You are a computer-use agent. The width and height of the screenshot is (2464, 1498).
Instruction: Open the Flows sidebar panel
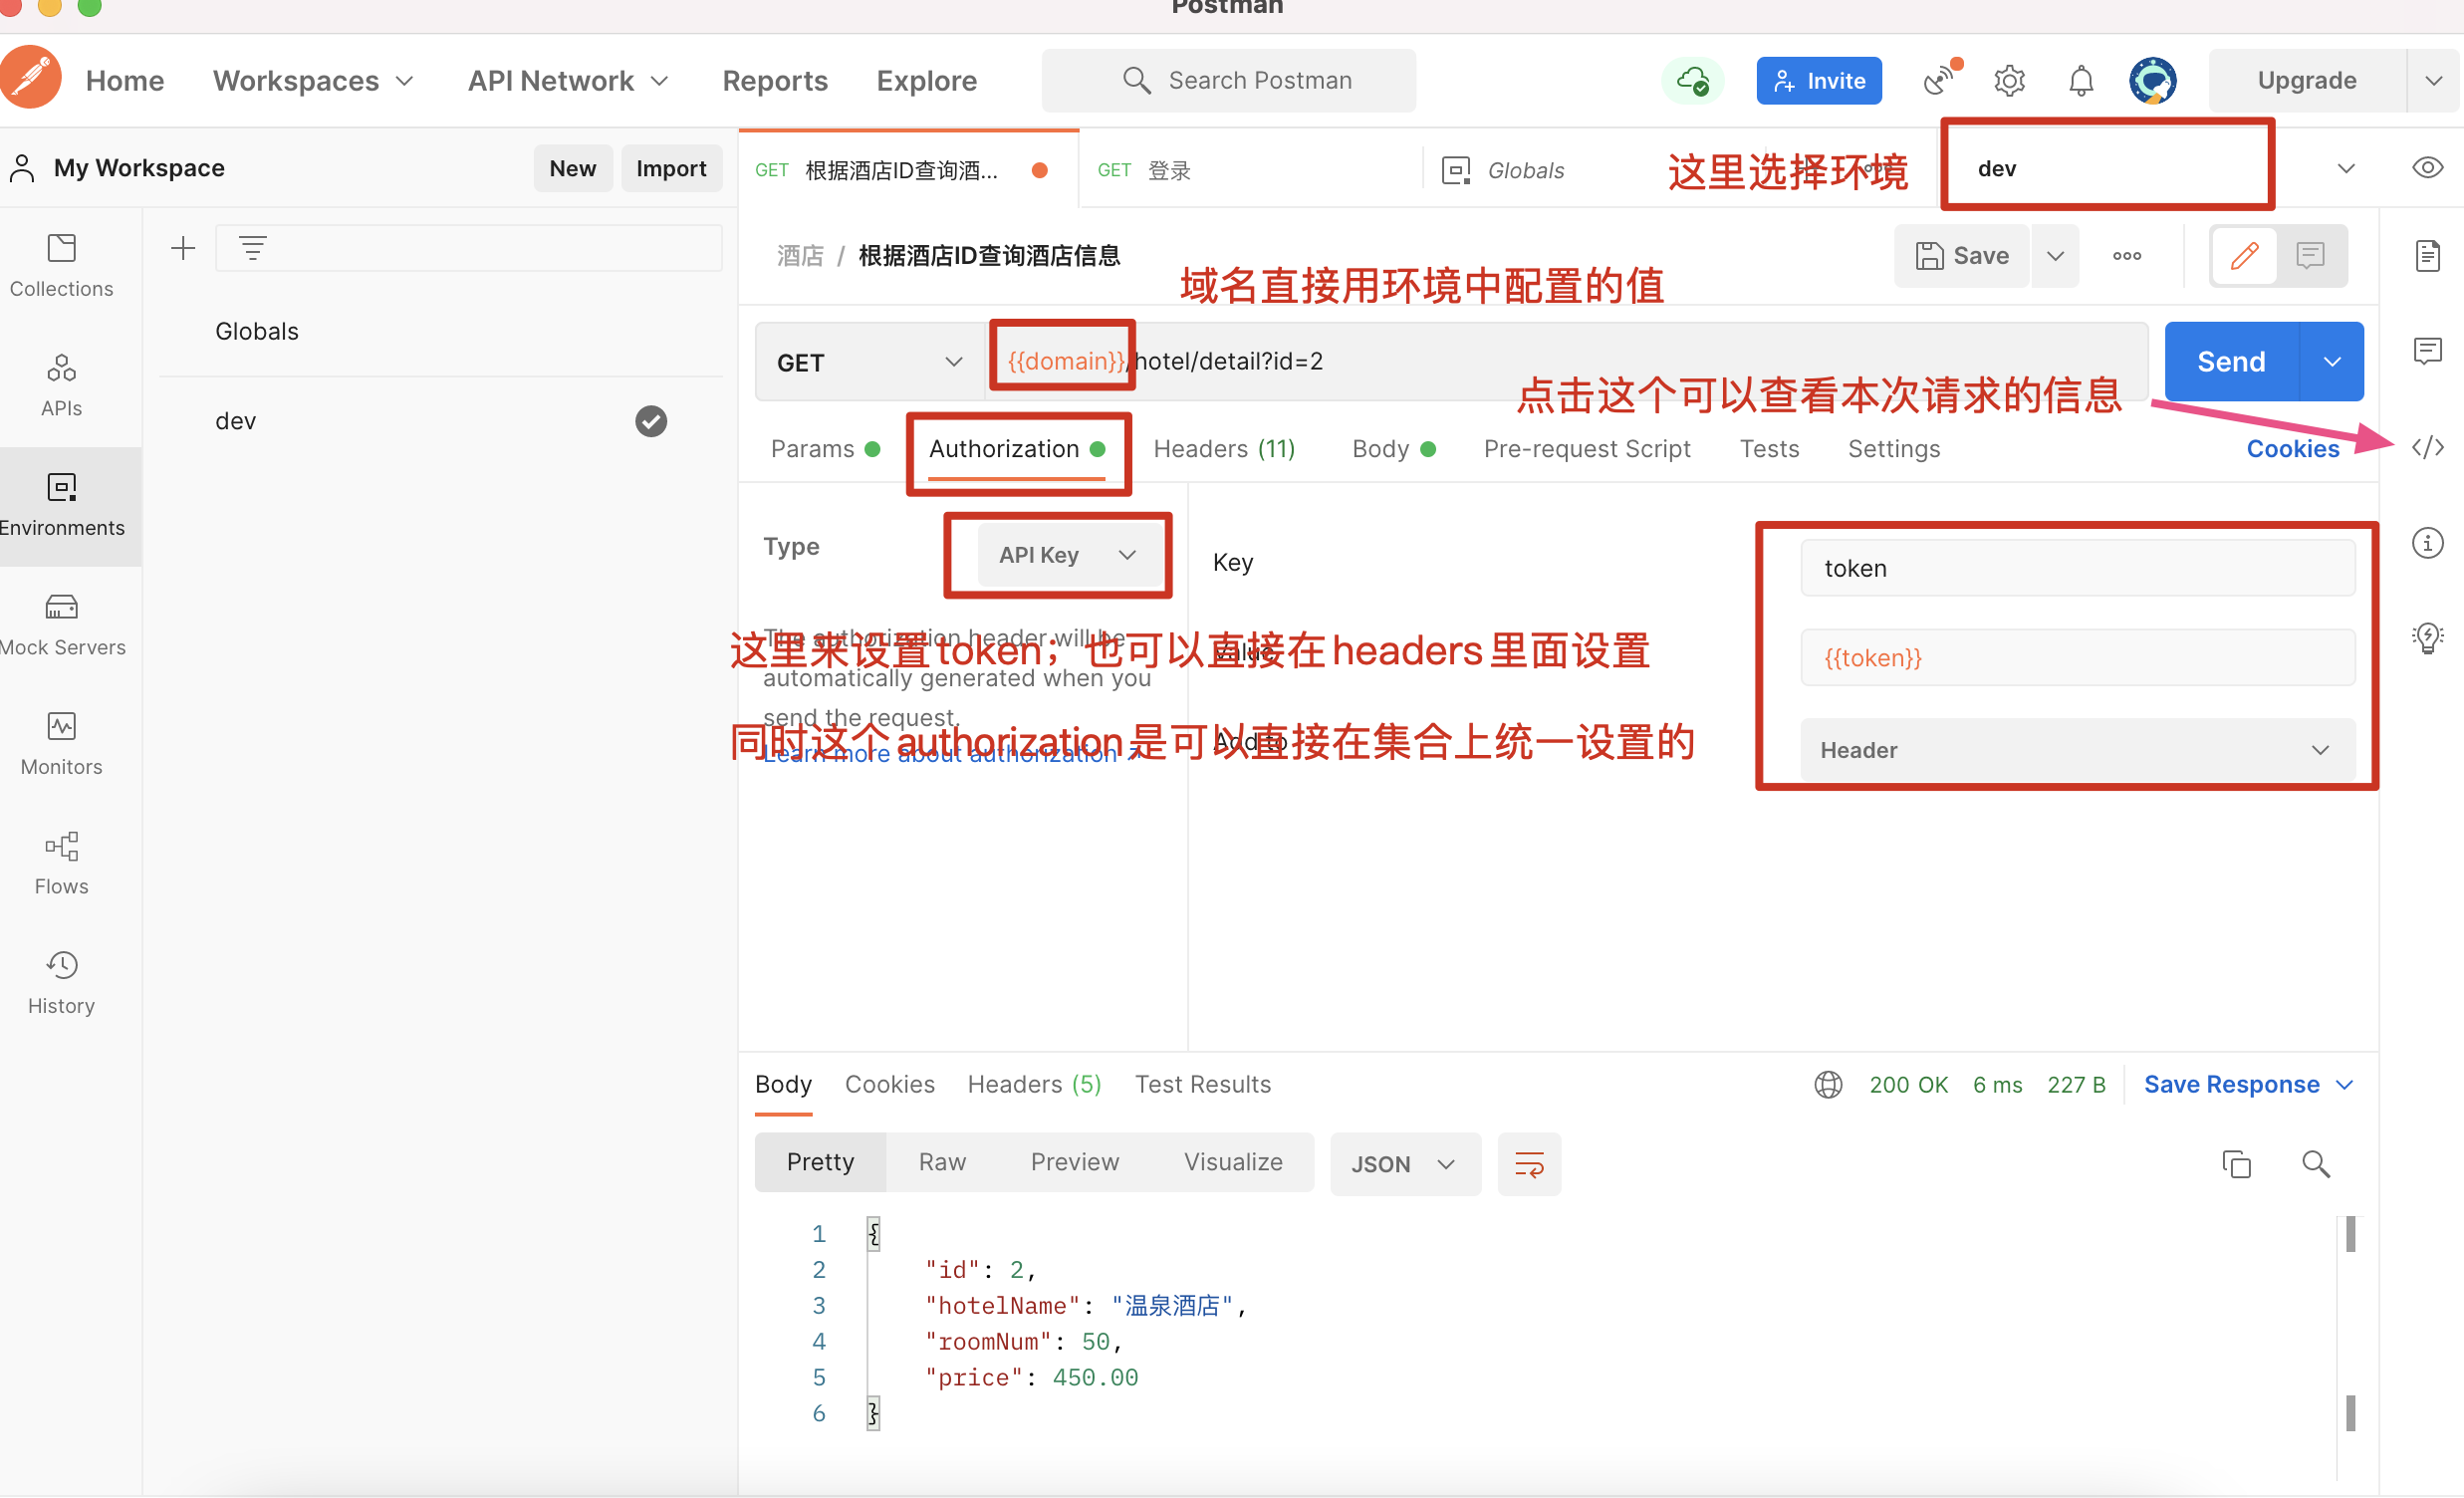[61, 865]
